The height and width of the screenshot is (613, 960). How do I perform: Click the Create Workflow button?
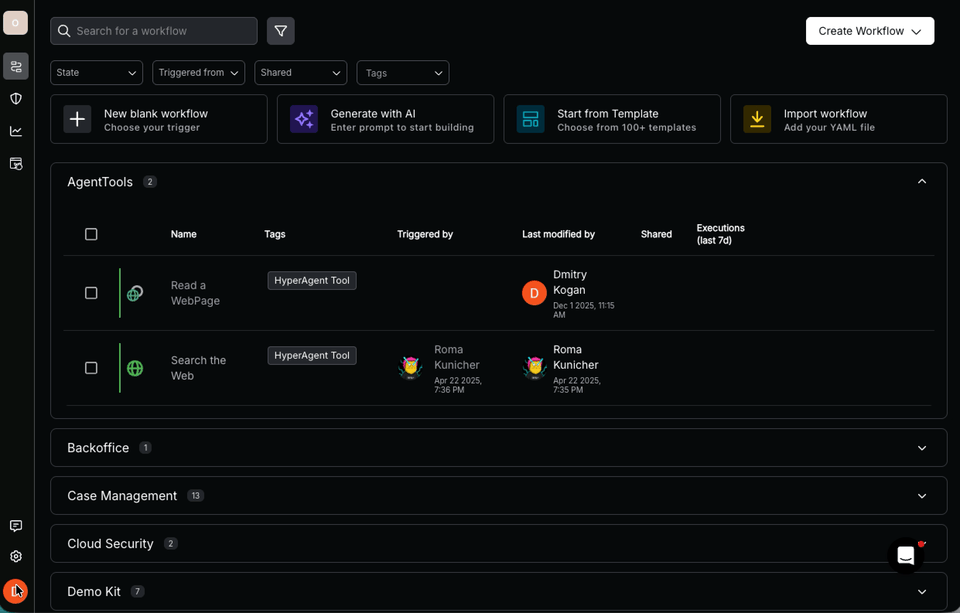point(870,31)
